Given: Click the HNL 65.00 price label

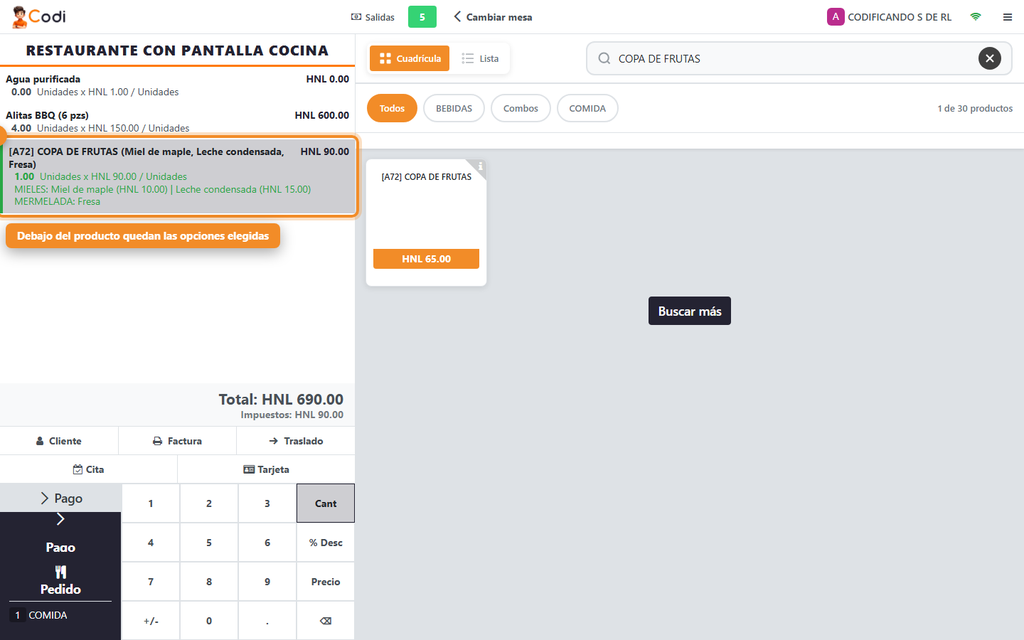Looking at the screenshot, I should pyautogui.click(x=426, y=259).
